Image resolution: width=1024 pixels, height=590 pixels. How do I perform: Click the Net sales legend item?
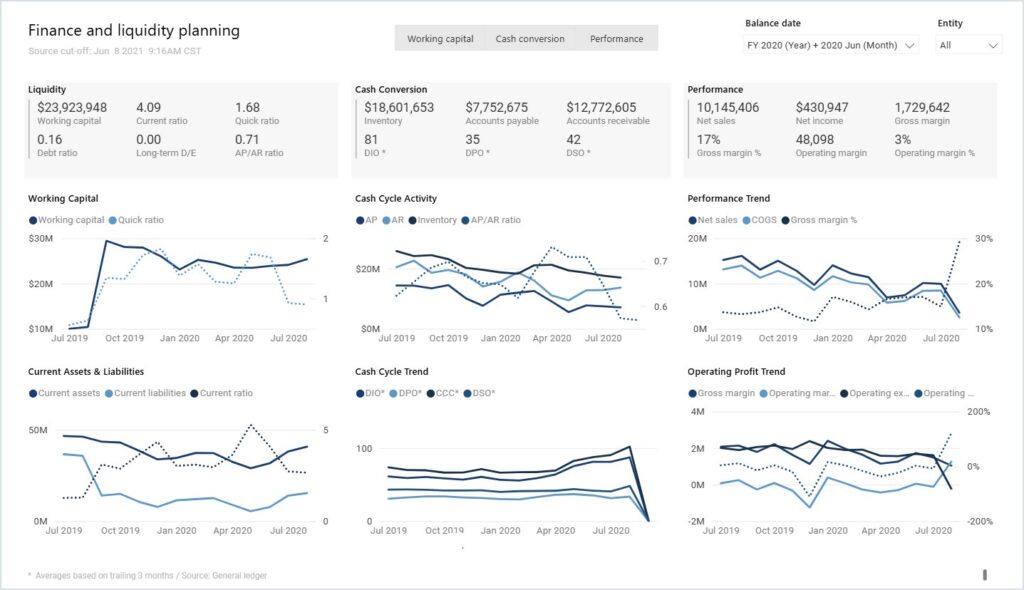click(712, 220)
